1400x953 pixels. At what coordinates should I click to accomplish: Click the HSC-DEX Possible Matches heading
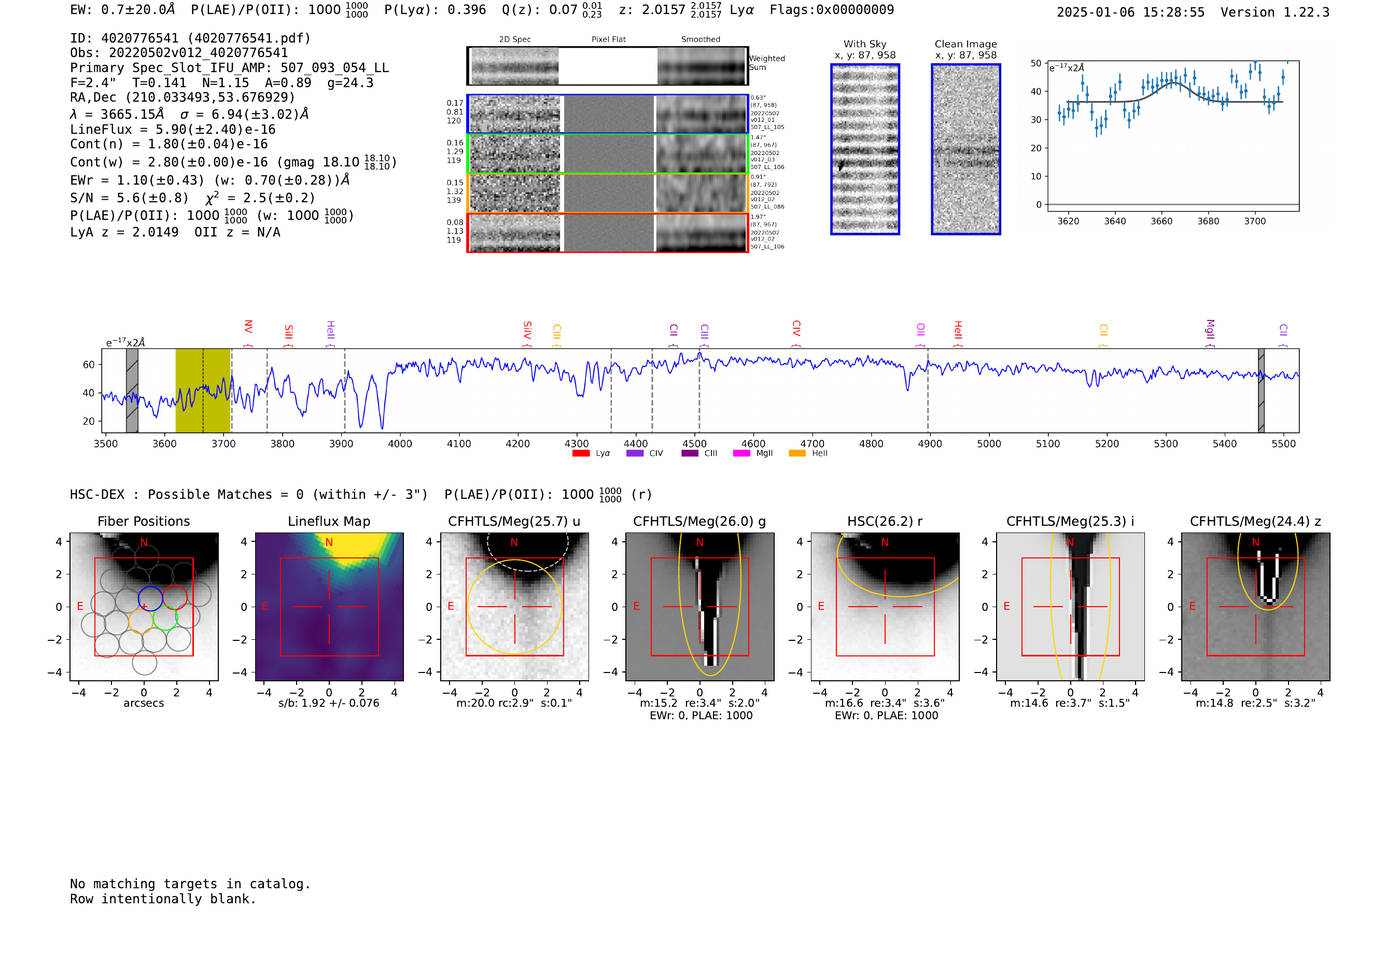click(x=249, y=495)
